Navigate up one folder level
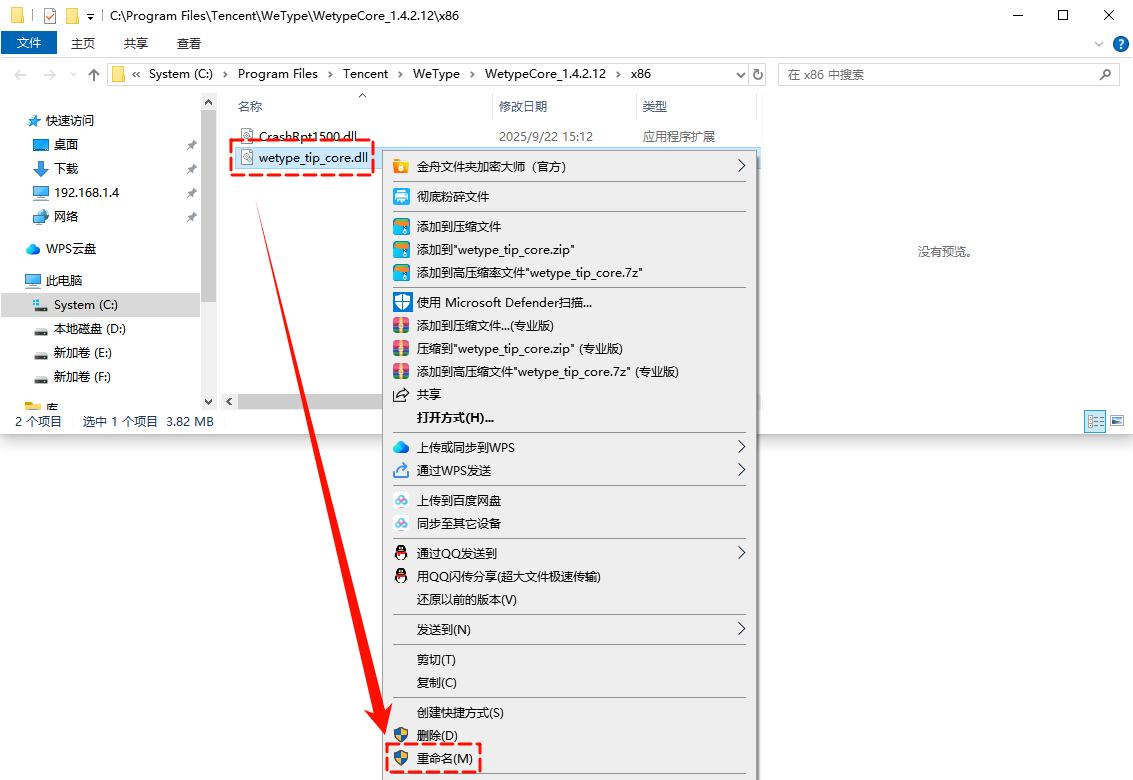 click(93, 74)
